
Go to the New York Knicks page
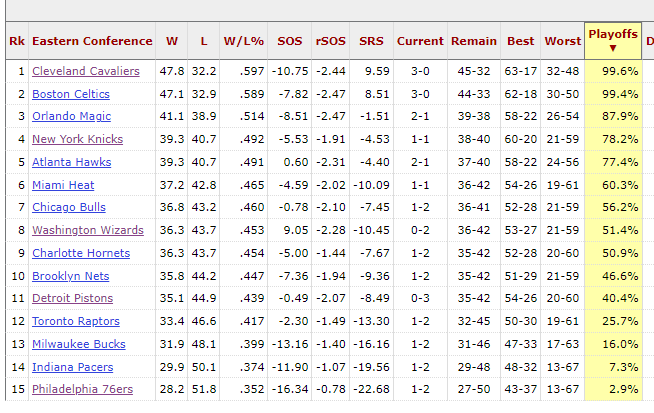coord(77,139)
